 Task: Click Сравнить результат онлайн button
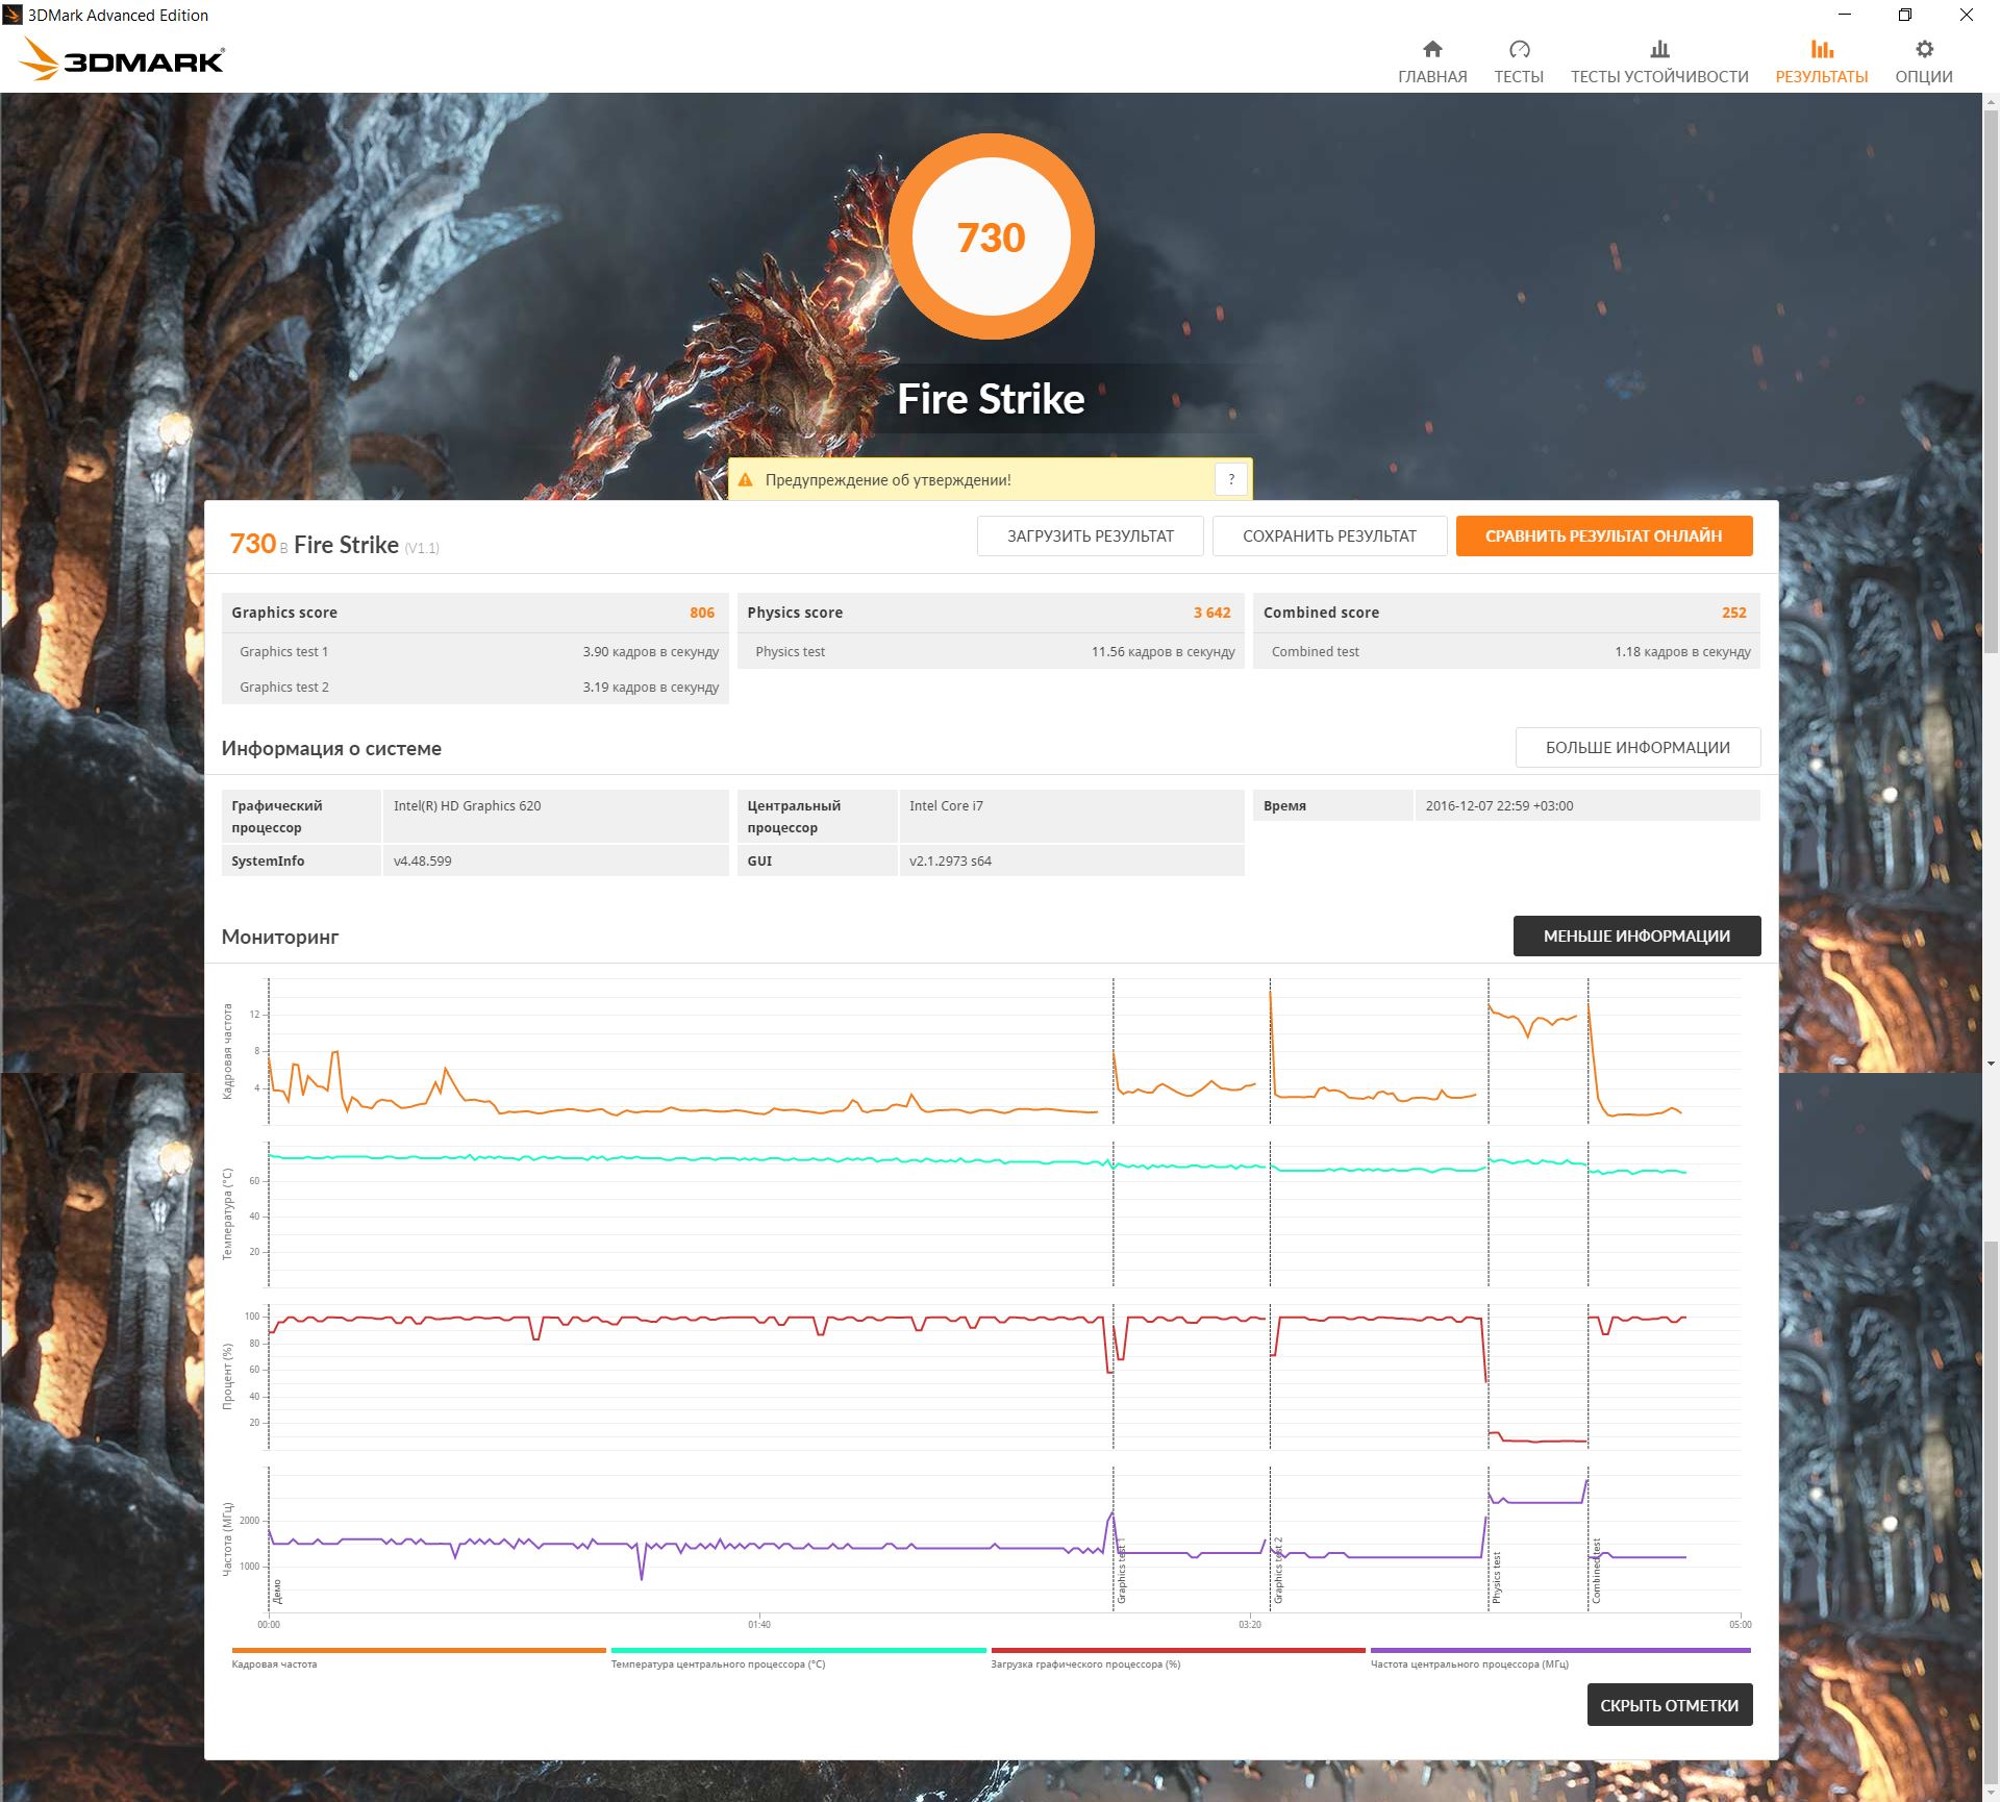coord(1603,536)
